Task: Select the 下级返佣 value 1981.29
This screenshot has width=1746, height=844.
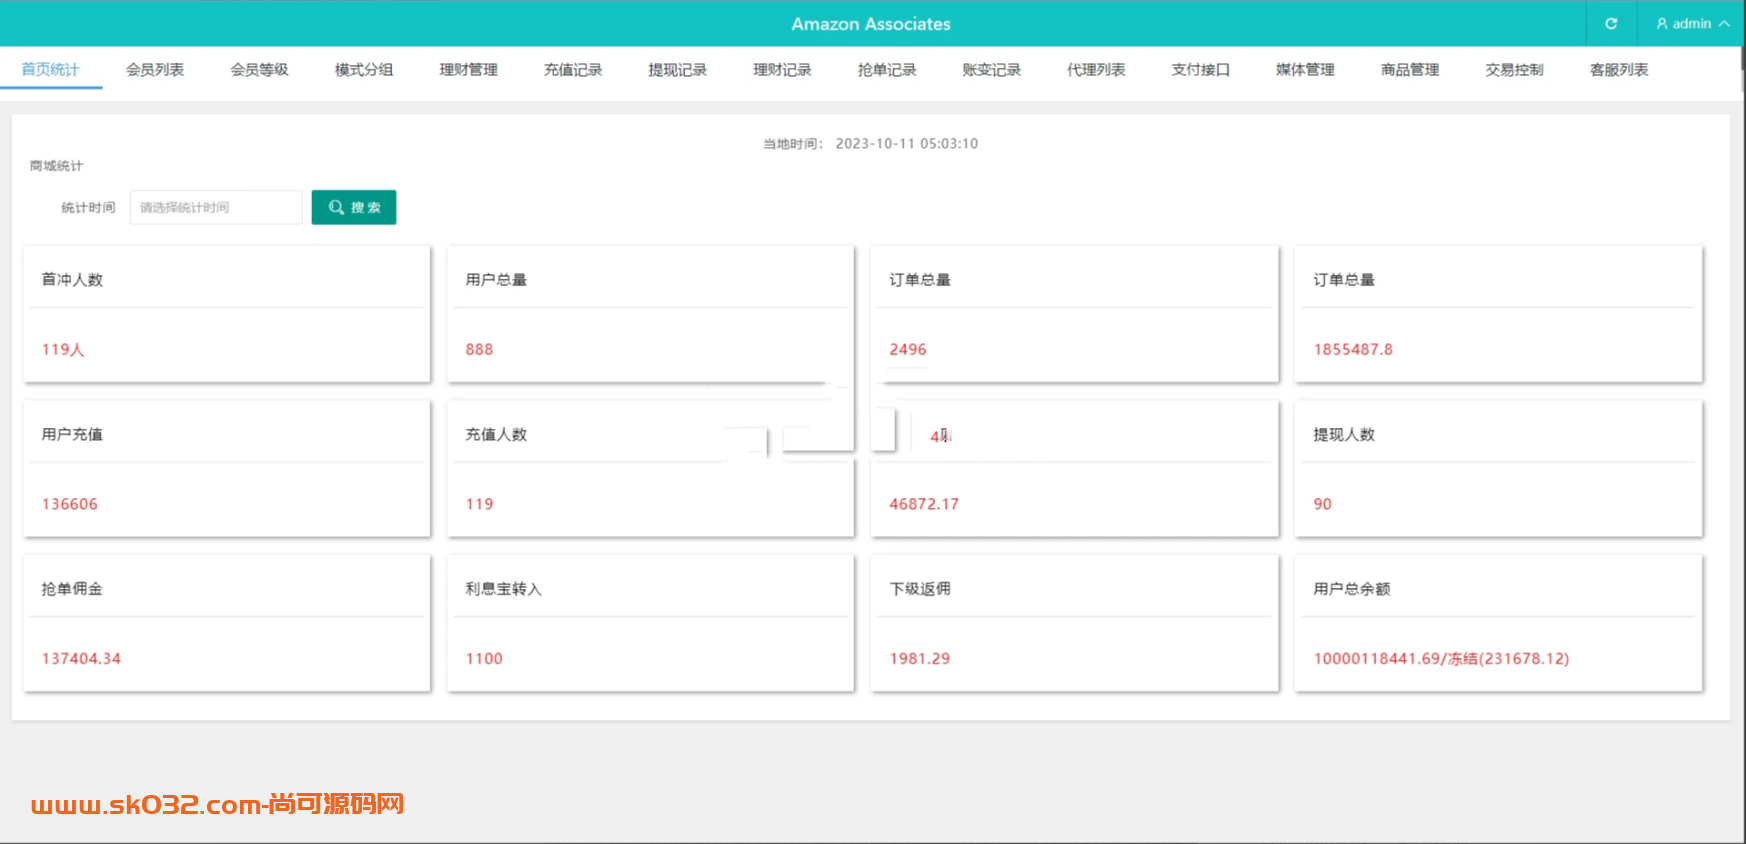Action: point(920,658)
